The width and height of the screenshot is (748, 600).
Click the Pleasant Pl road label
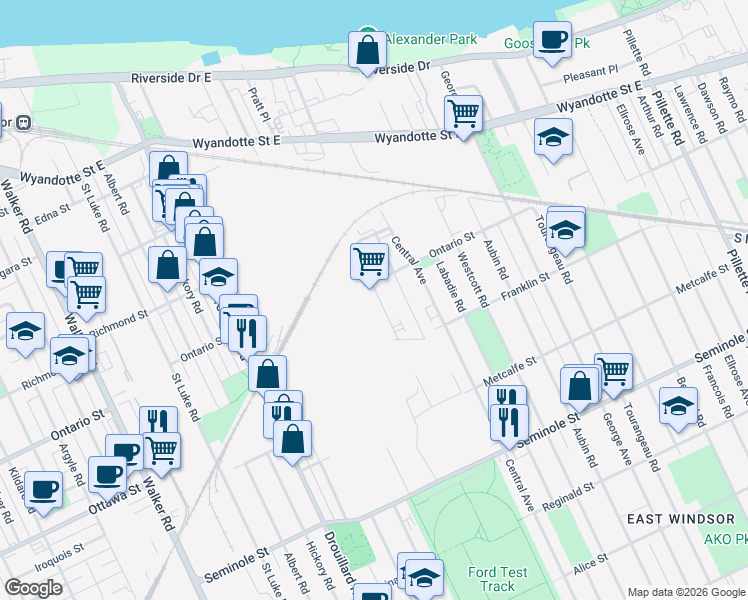(591, 74)
